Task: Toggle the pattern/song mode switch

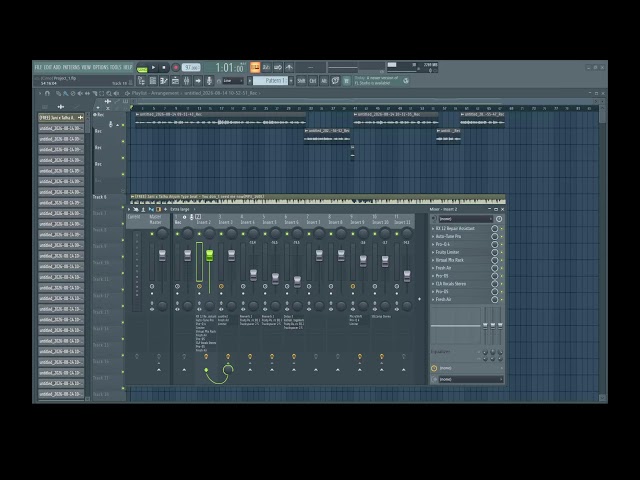Action: 142,68
